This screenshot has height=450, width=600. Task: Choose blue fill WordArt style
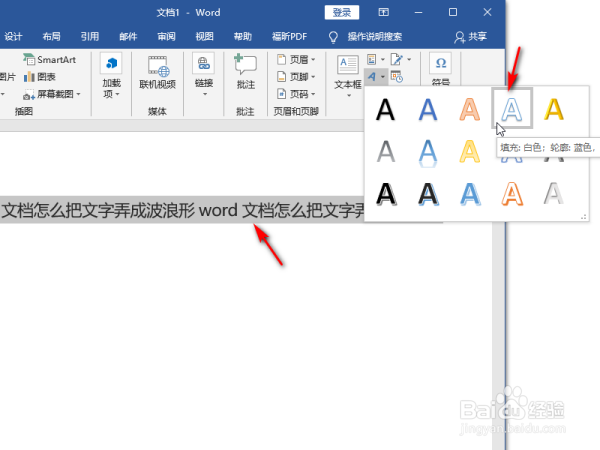(427, 109)
